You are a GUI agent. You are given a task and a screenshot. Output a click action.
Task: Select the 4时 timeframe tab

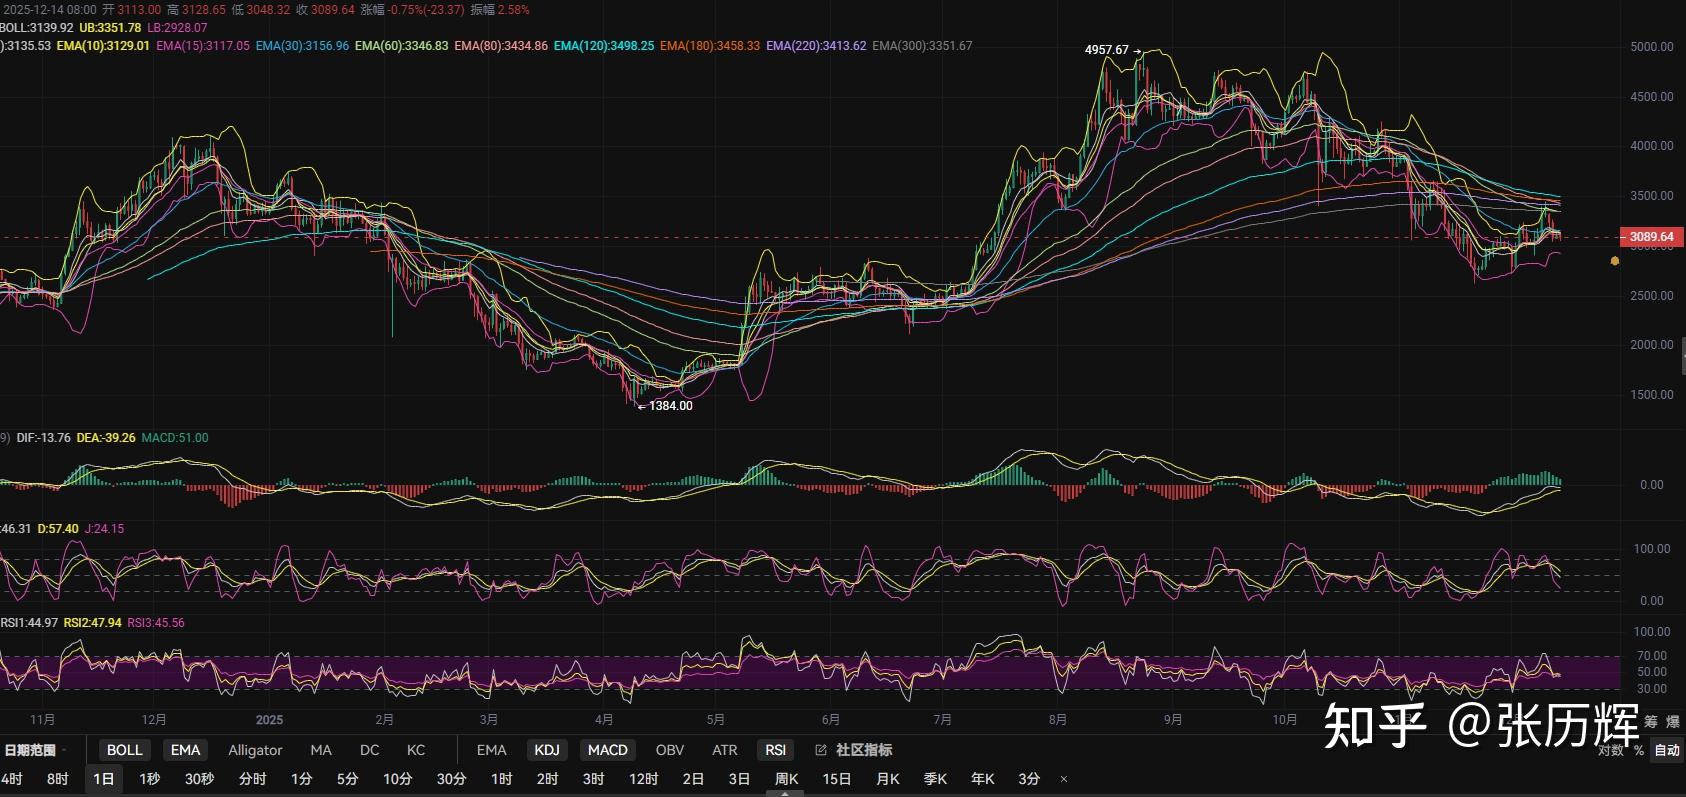(12, 779)
